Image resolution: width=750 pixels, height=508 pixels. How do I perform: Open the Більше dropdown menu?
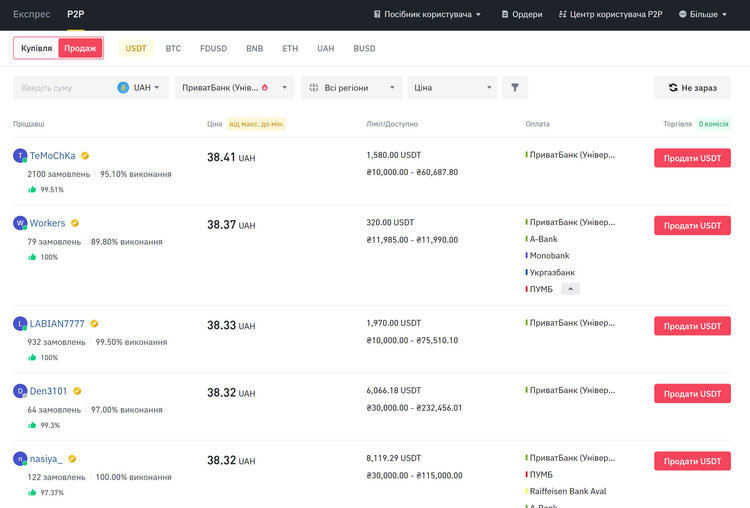[703, 14]
